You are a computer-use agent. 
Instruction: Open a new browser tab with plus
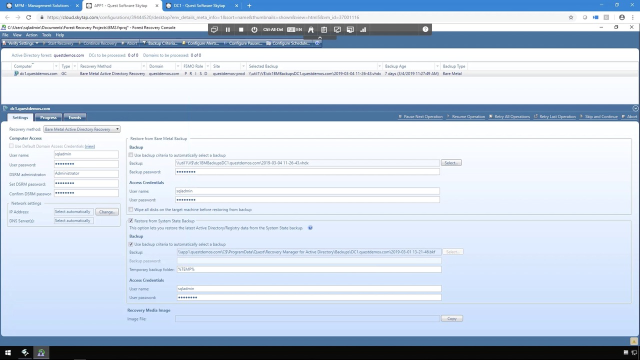click(249, 6)
